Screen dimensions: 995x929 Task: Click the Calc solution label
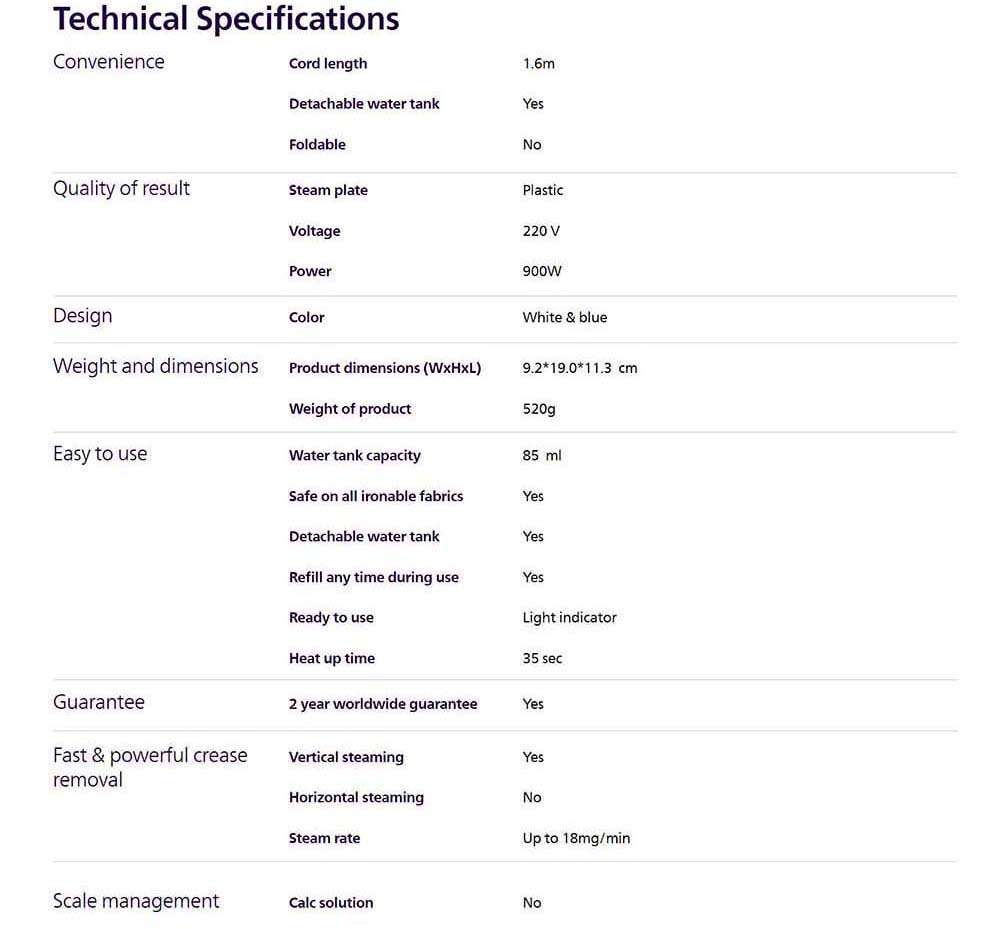(331, 903)
